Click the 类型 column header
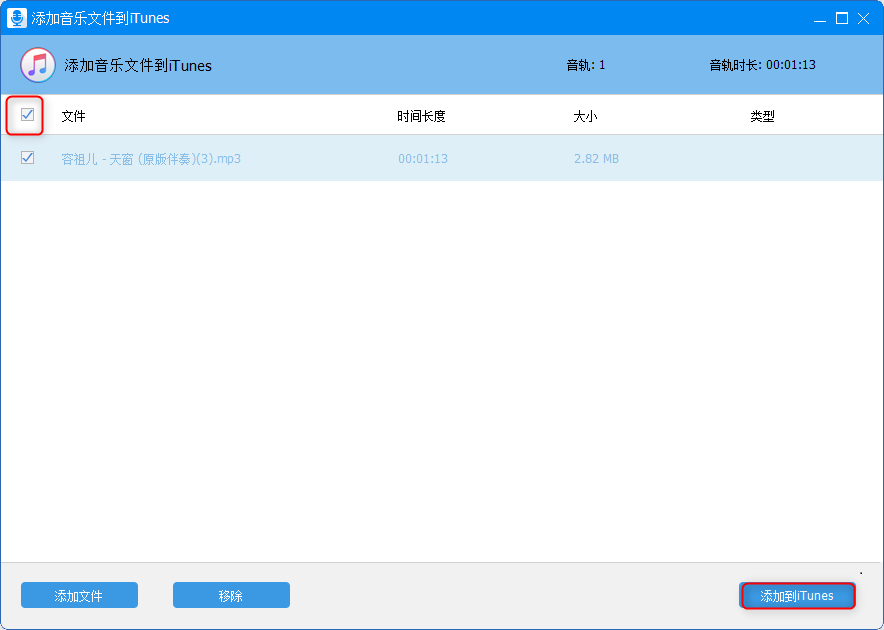 (762, 116)
